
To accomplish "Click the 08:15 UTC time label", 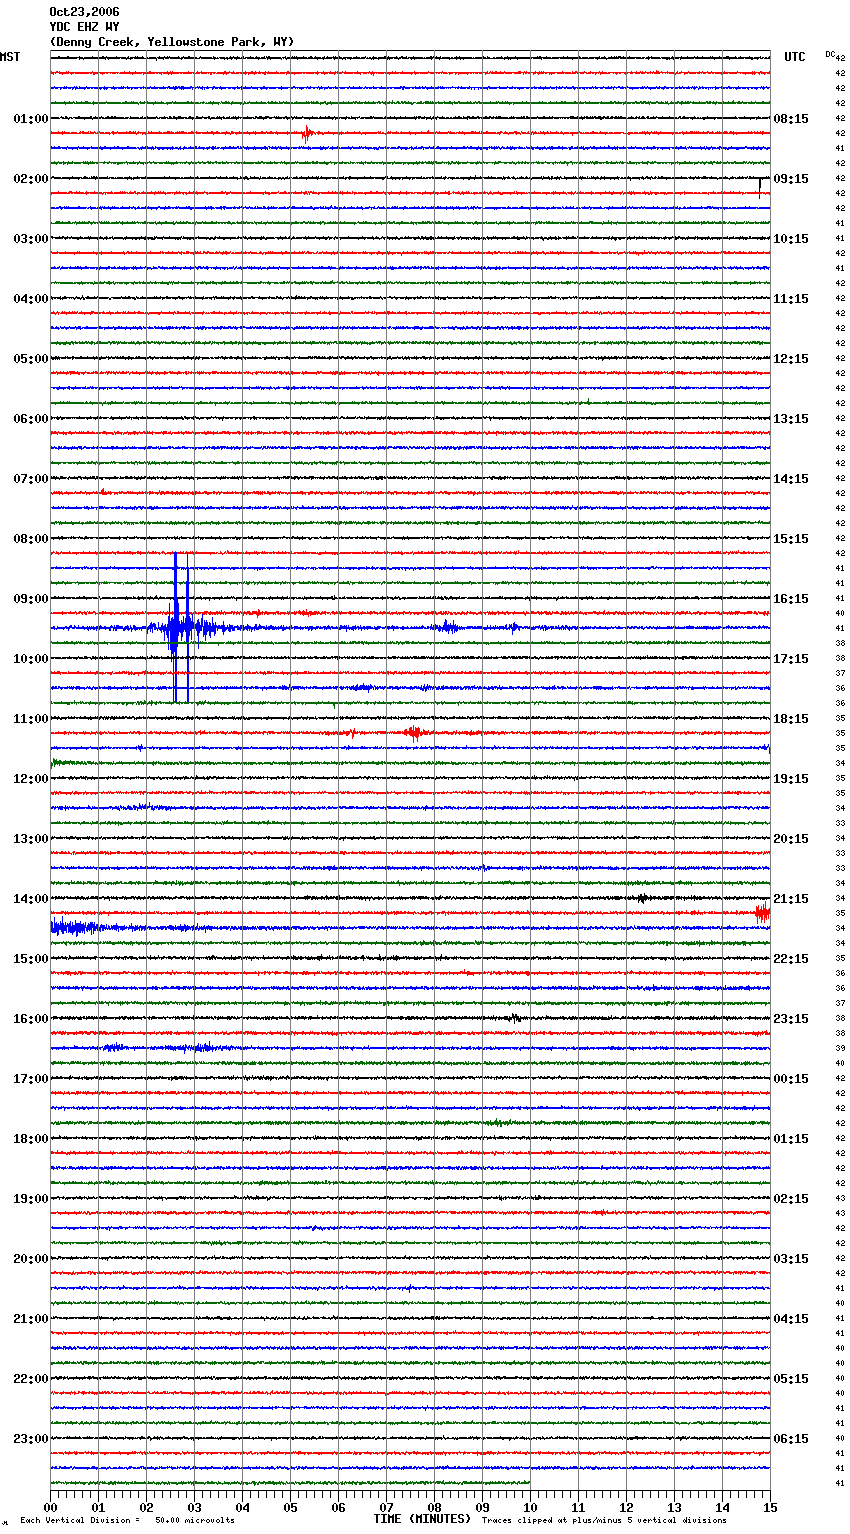I will [791, 119].
